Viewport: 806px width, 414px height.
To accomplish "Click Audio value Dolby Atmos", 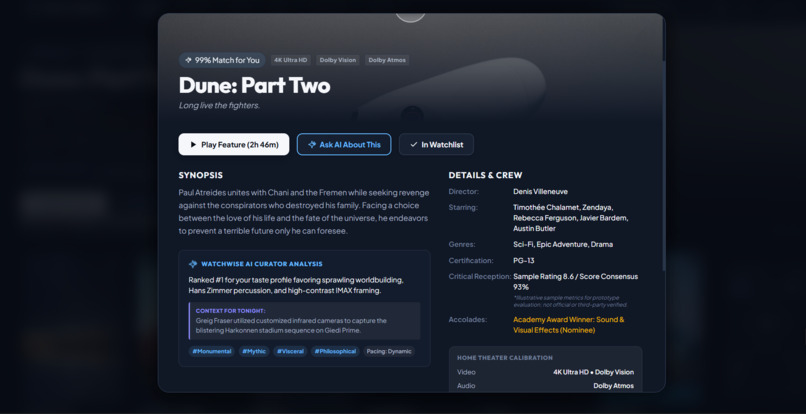I will (614, 386).
